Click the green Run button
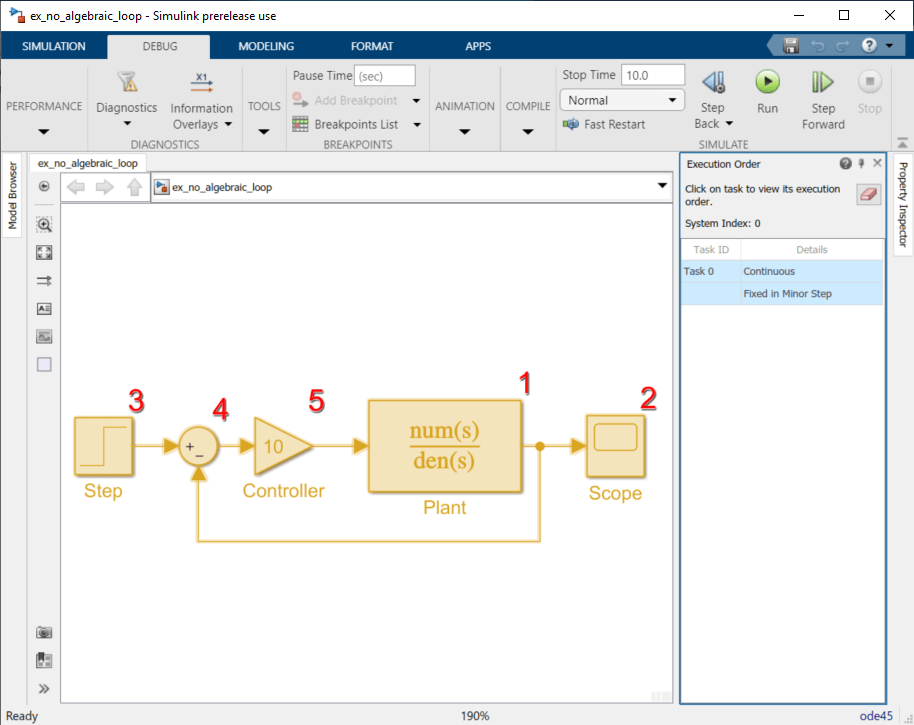 [x=767, y=82]
